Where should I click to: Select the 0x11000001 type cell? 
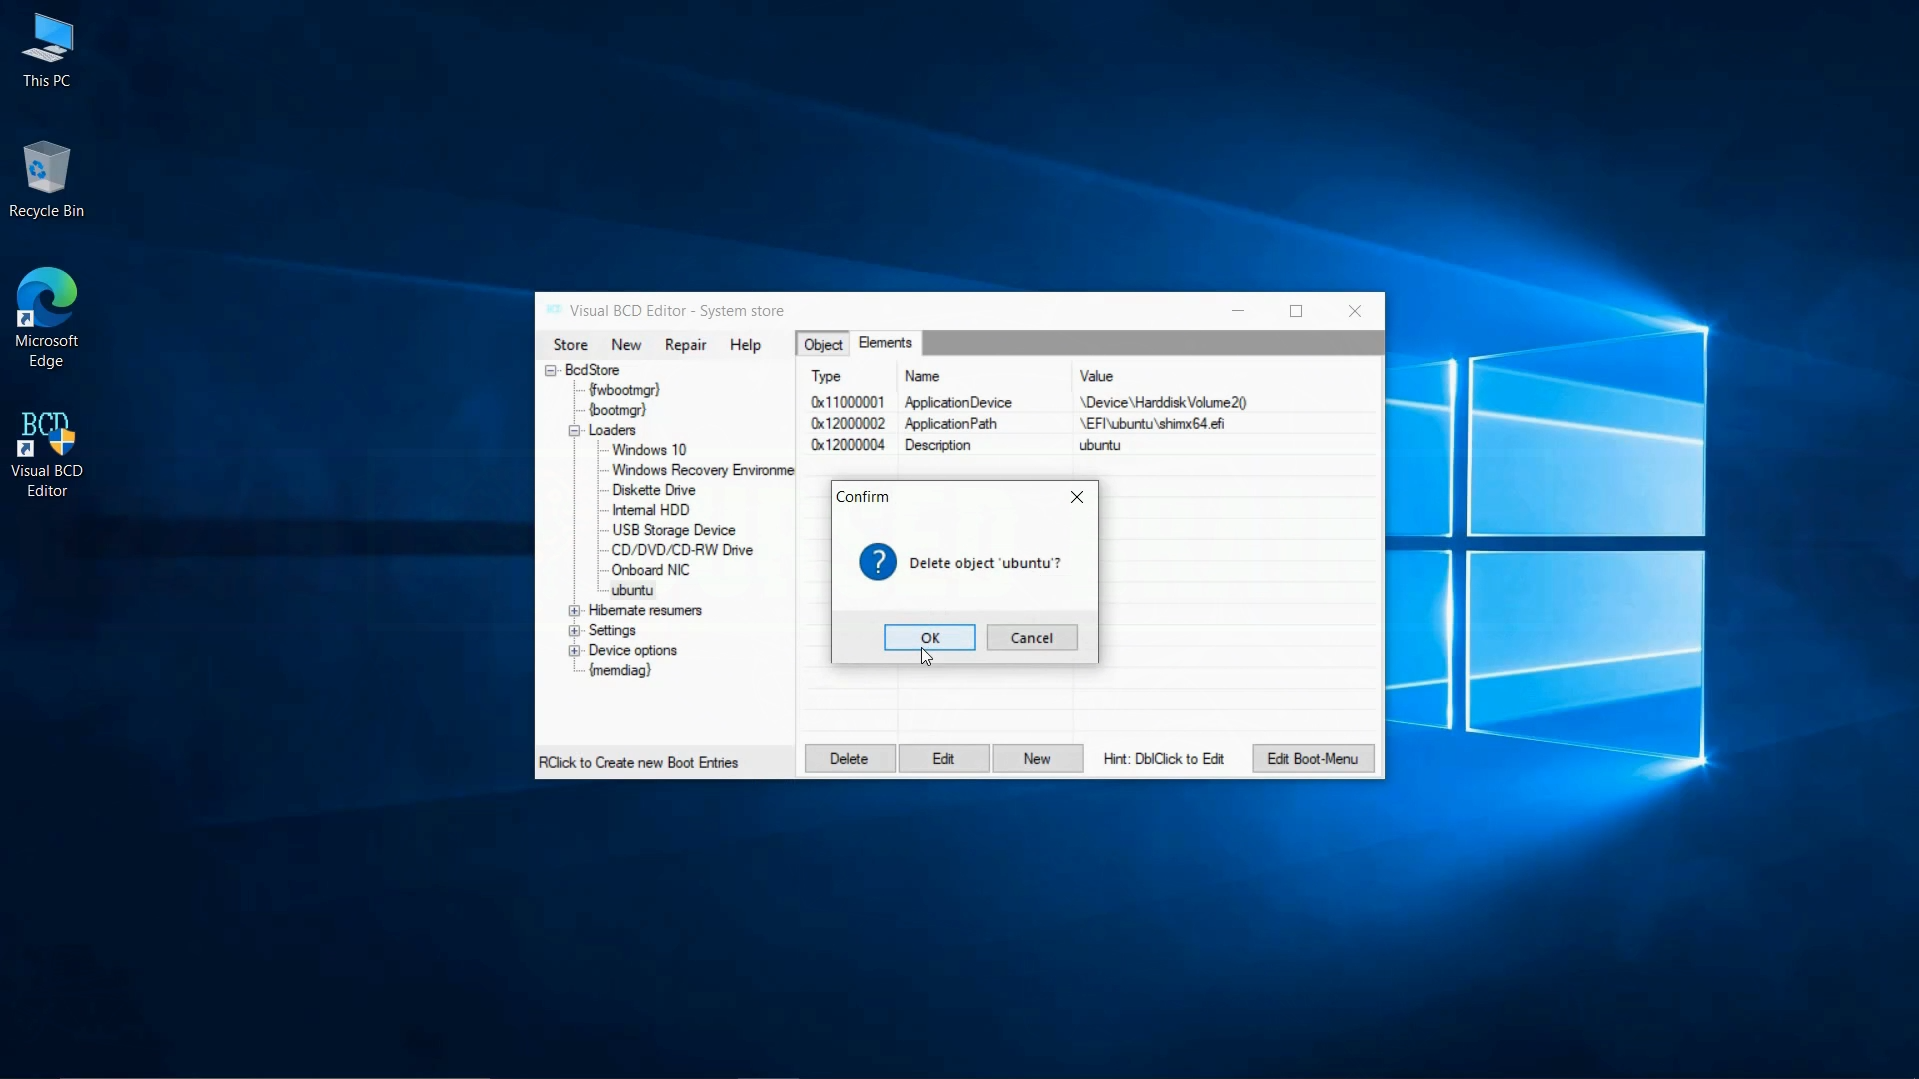(x=848, y=402)
